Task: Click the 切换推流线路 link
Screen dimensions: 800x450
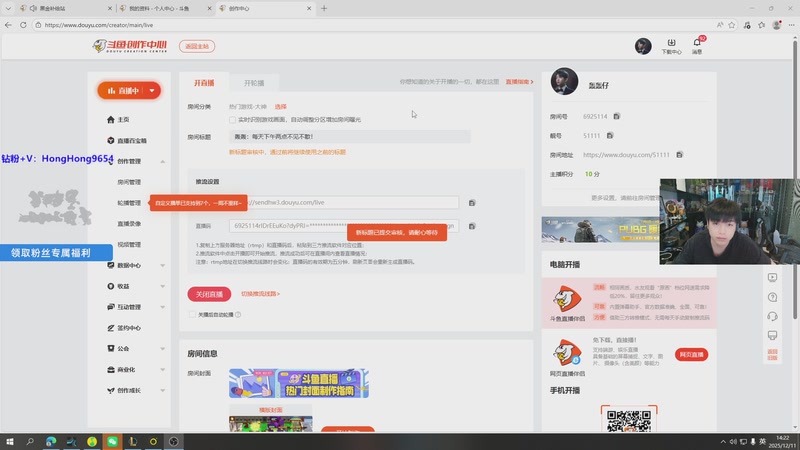Action: point(260,294)
